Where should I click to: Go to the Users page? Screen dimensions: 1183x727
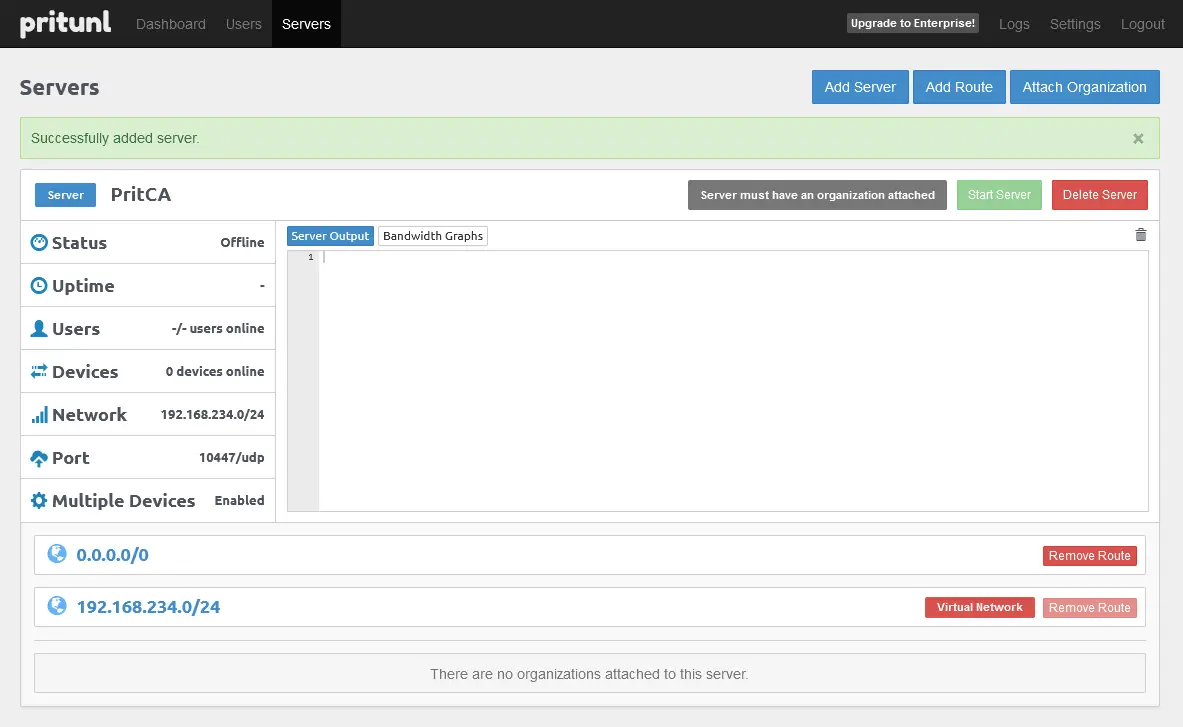(x=244, y=24)
